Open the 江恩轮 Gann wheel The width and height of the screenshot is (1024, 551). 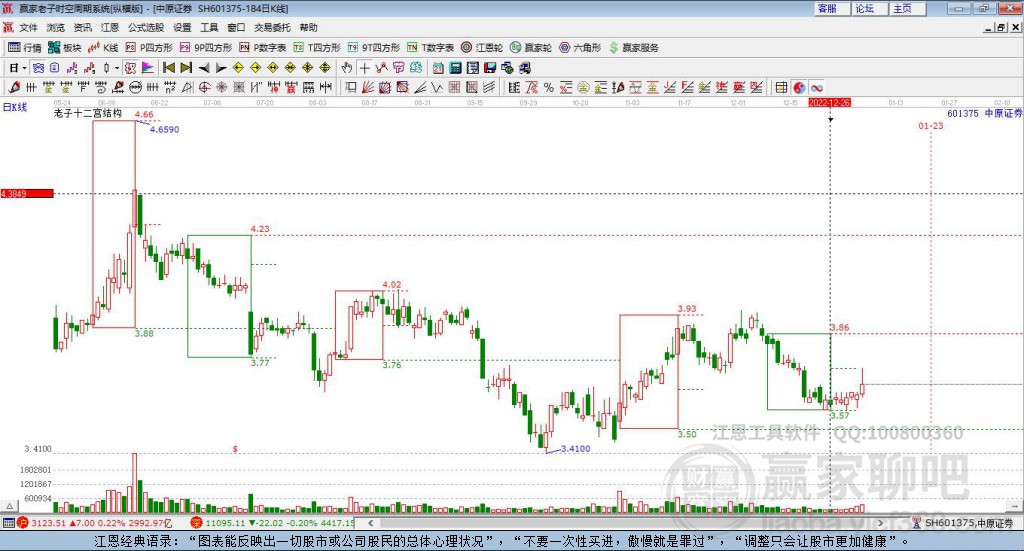click(482, 48)
